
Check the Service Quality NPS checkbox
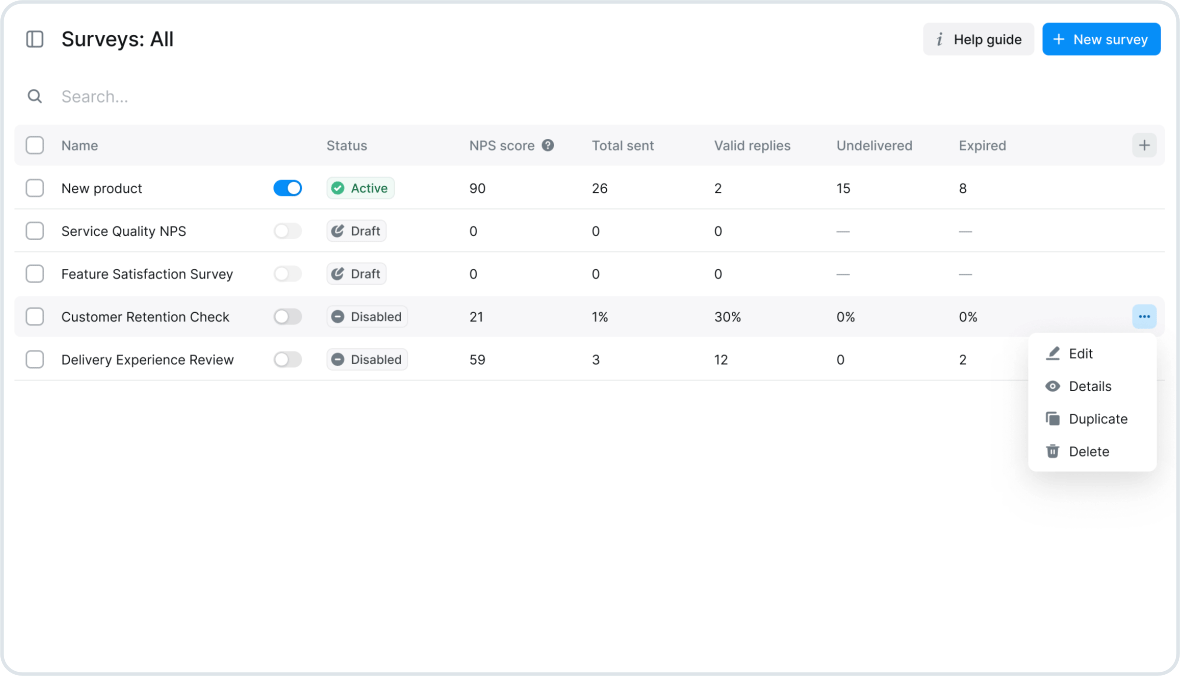tap(35, 231)
